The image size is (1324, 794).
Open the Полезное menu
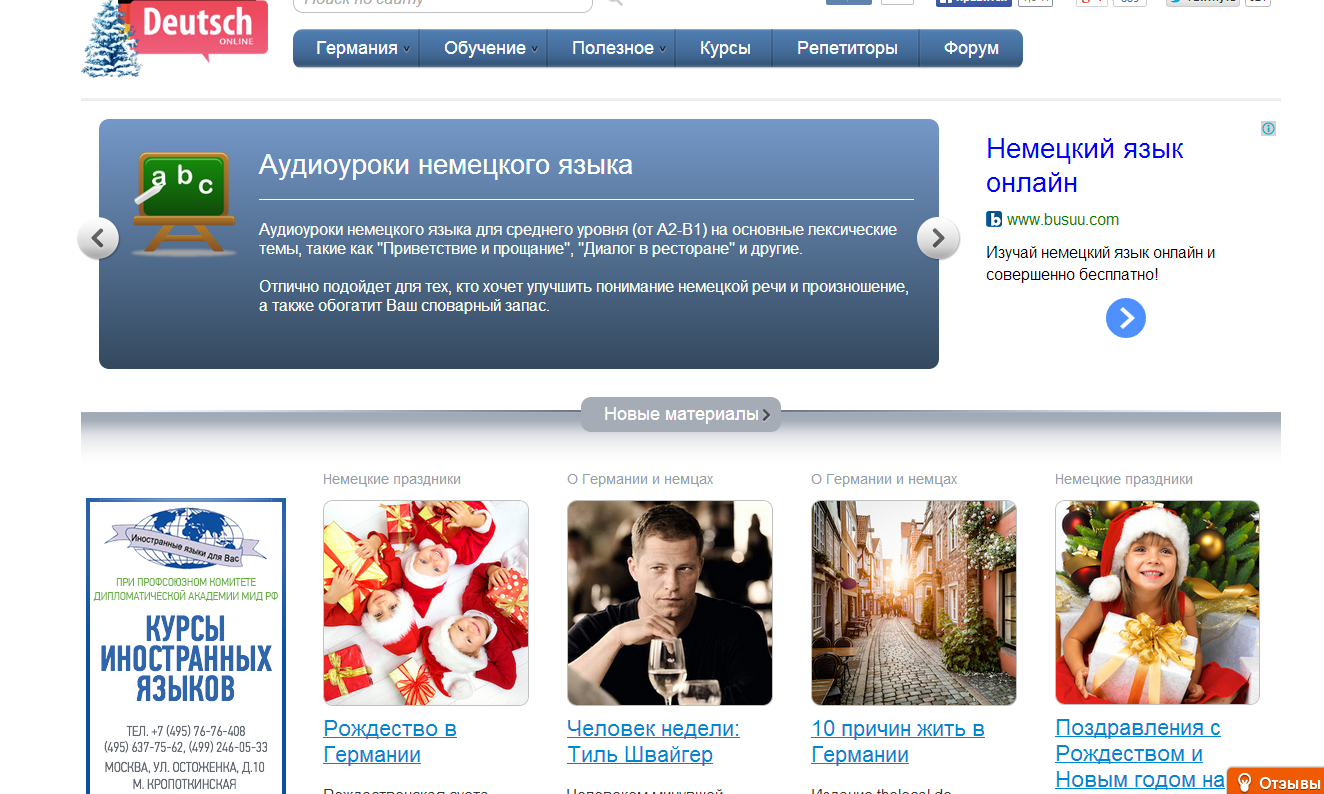tap(612, 48)
